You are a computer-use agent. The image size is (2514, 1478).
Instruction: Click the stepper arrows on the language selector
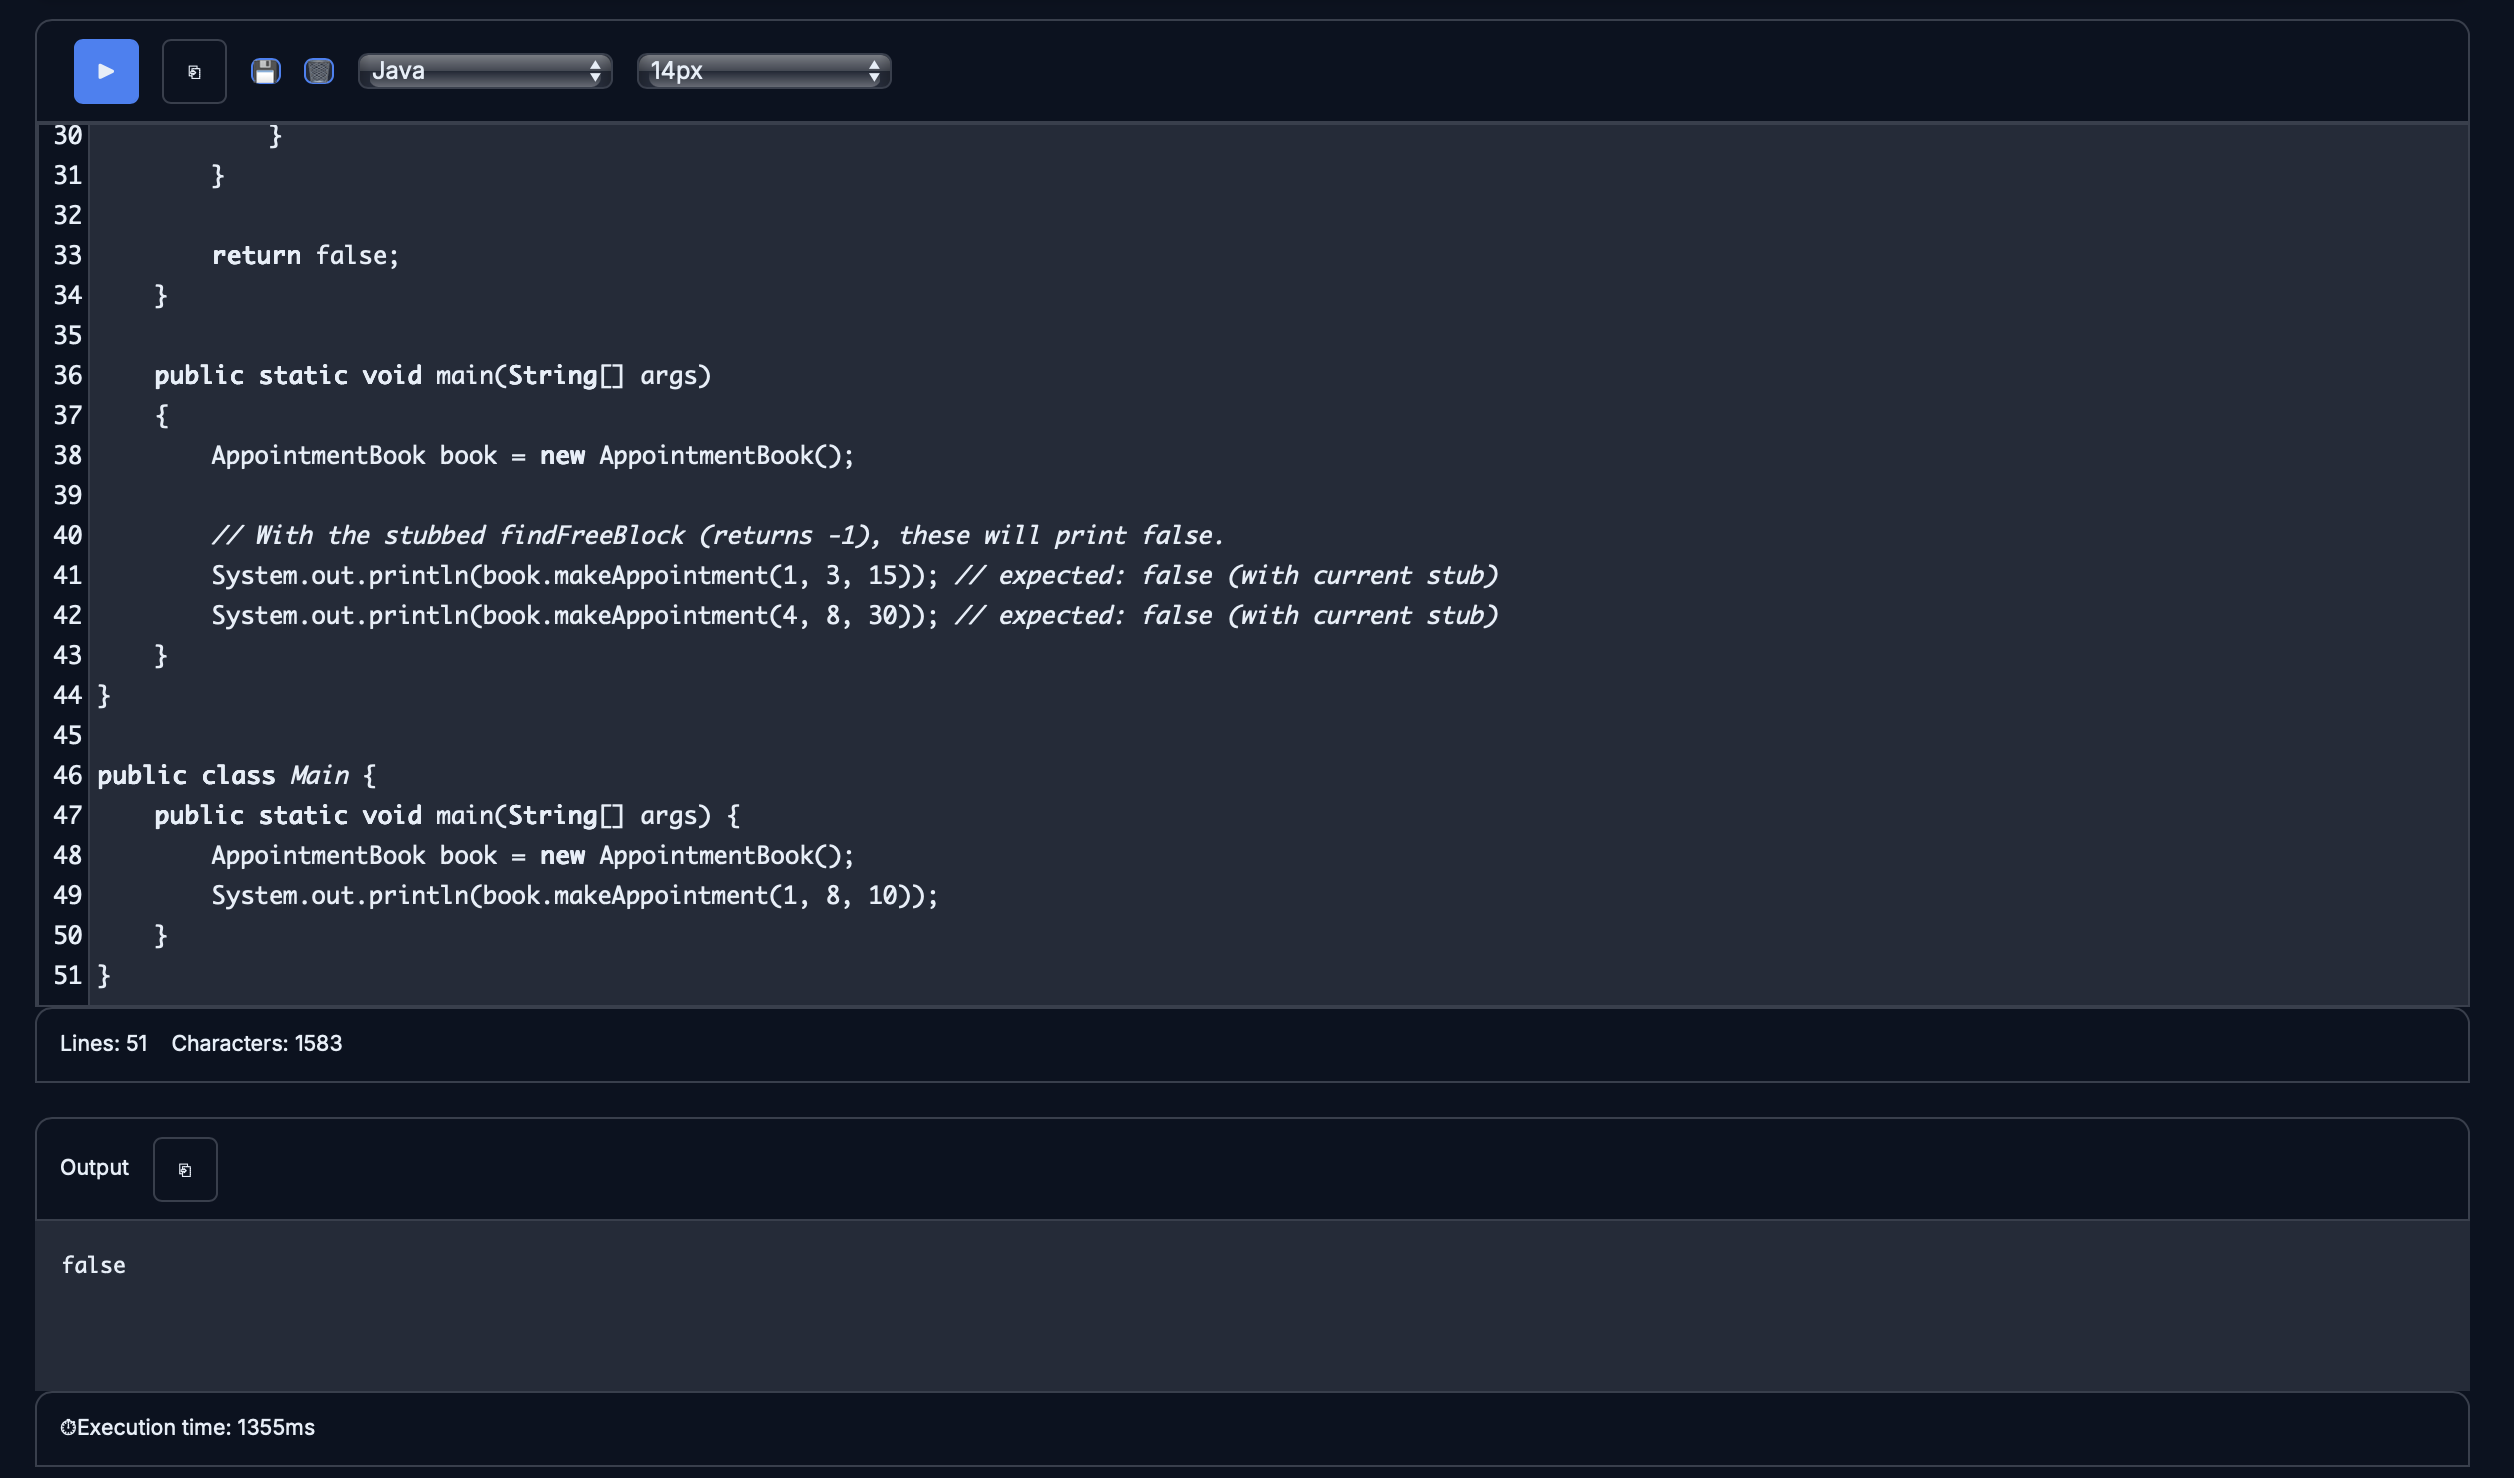point(596,71)
